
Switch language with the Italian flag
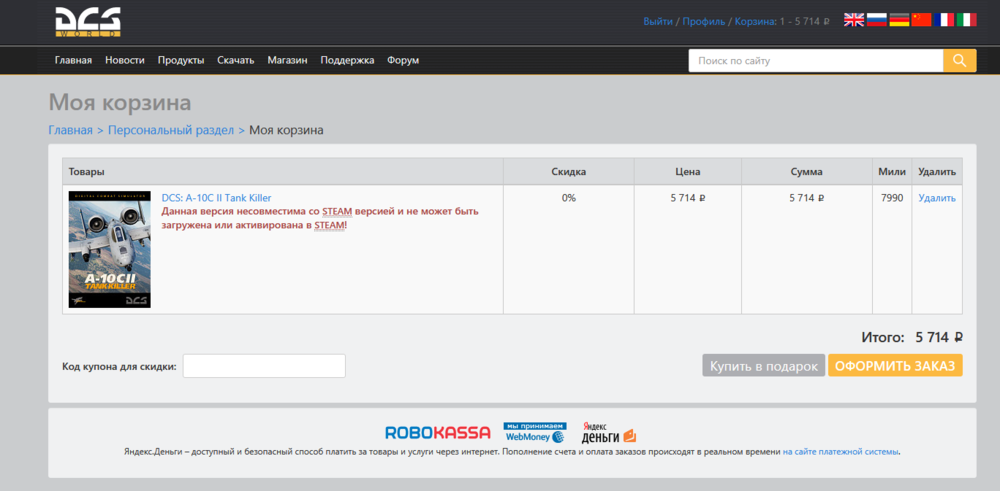pos(966,20)
